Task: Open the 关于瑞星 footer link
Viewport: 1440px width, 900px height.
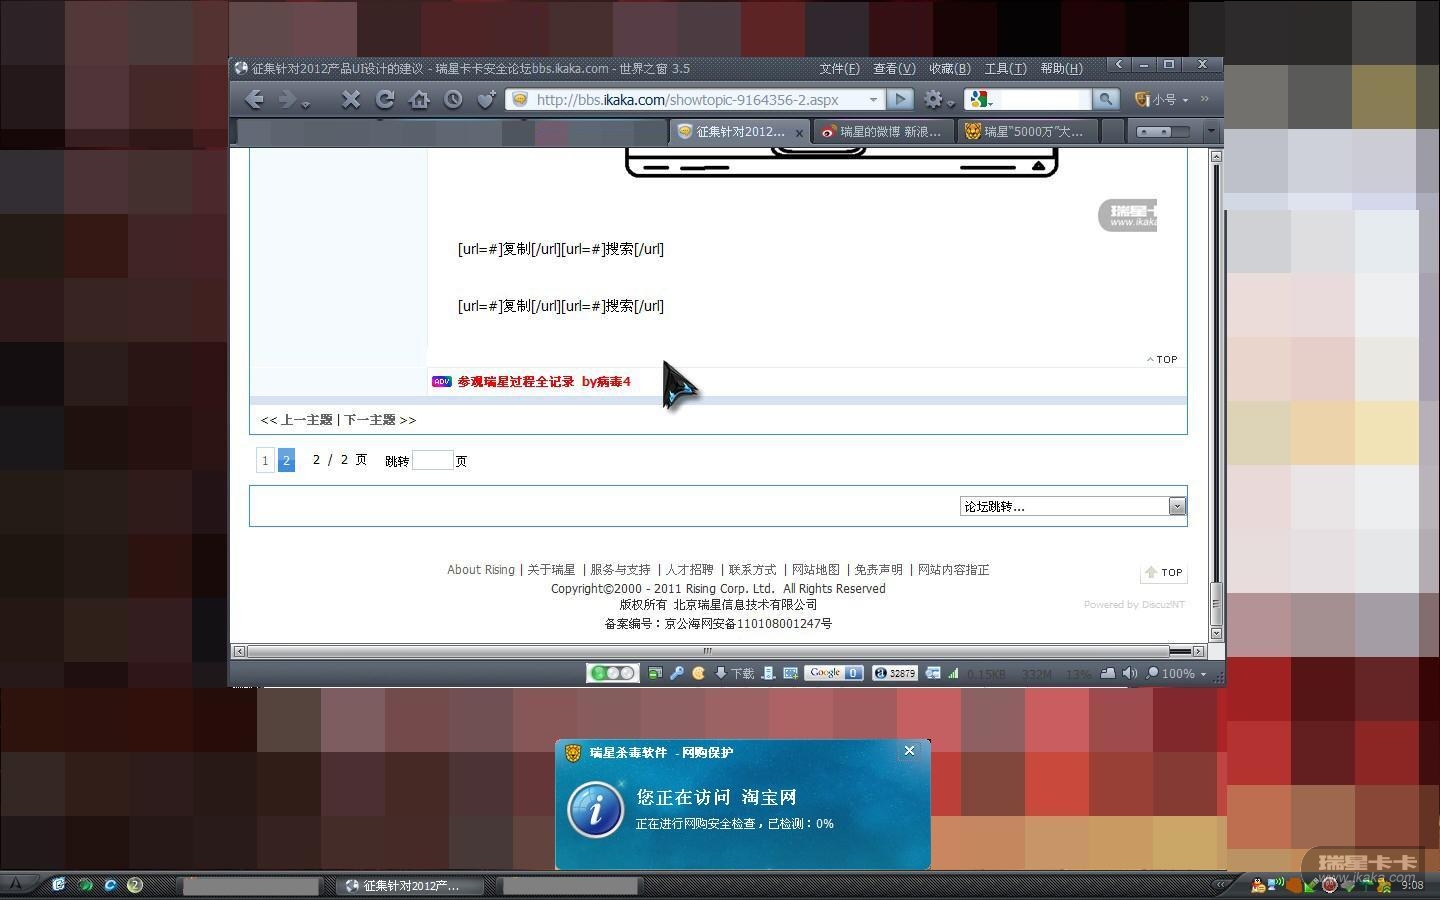Action: (x=551, y=569)
